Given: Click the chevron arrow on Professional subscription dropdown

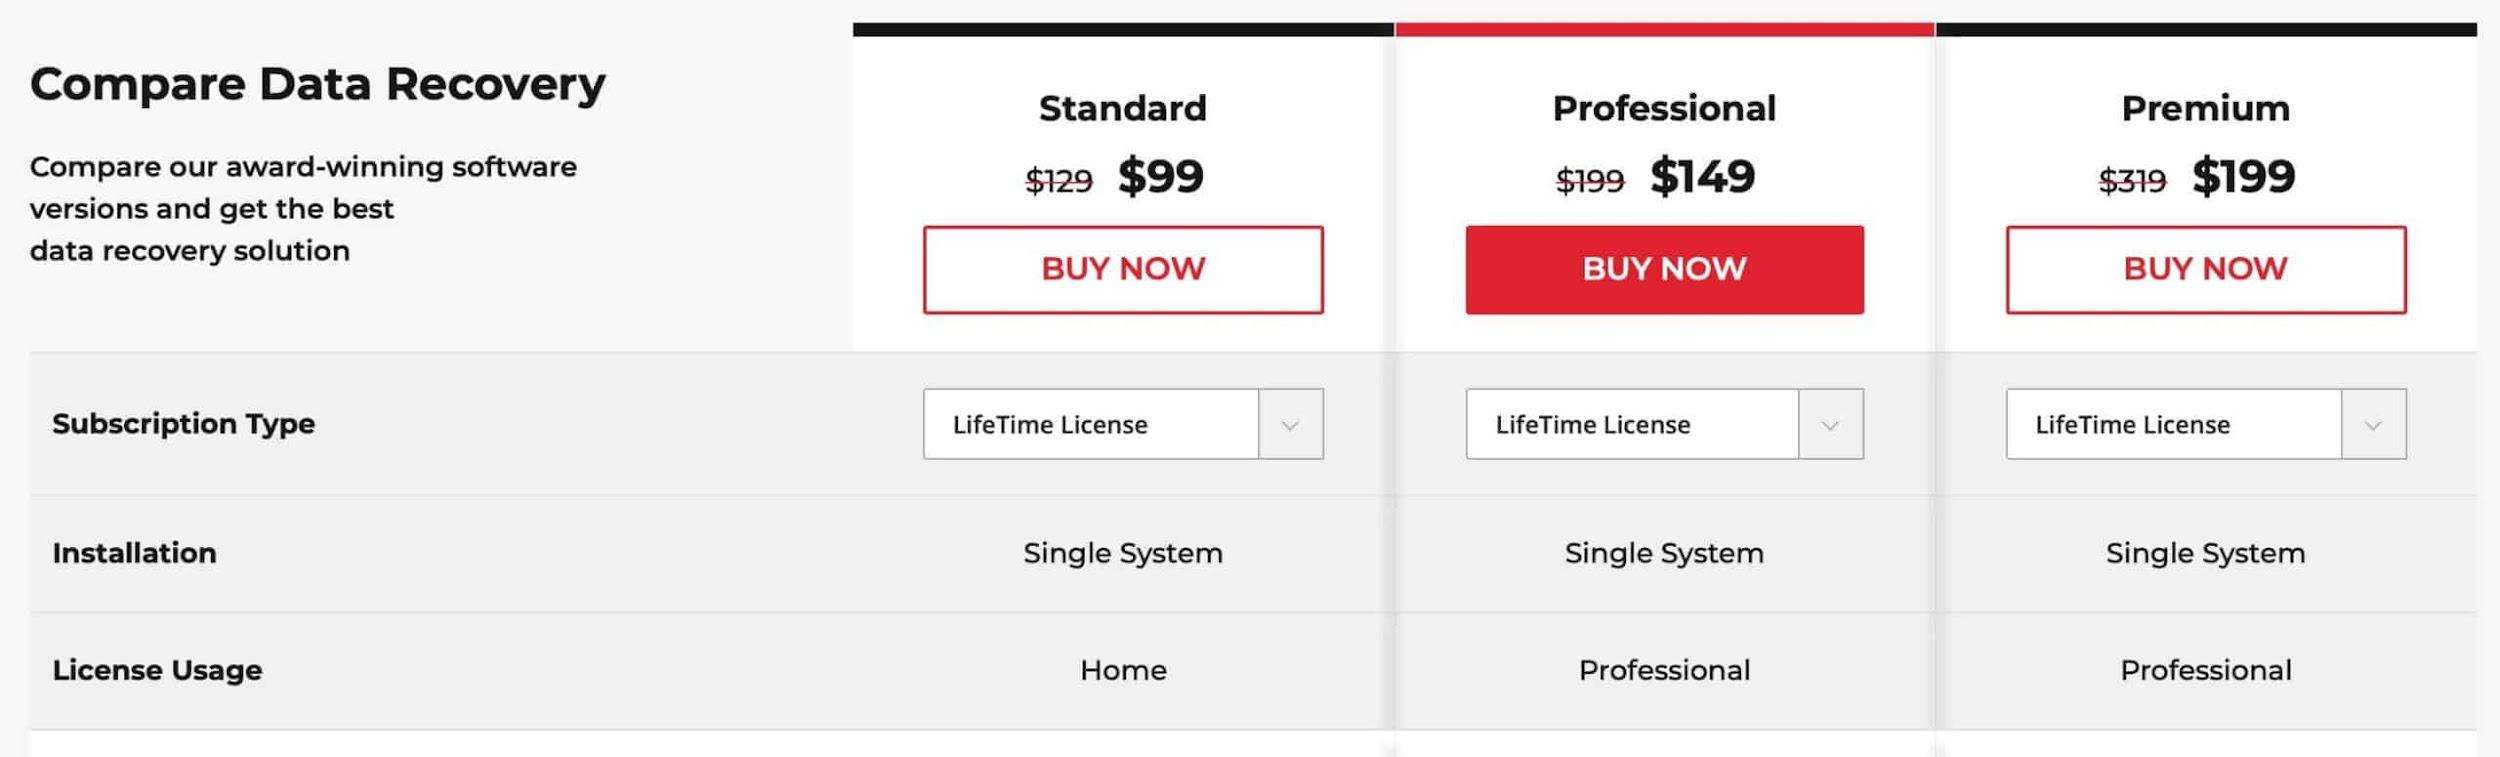Looking at the screenshot, I should pos(1830,425).
